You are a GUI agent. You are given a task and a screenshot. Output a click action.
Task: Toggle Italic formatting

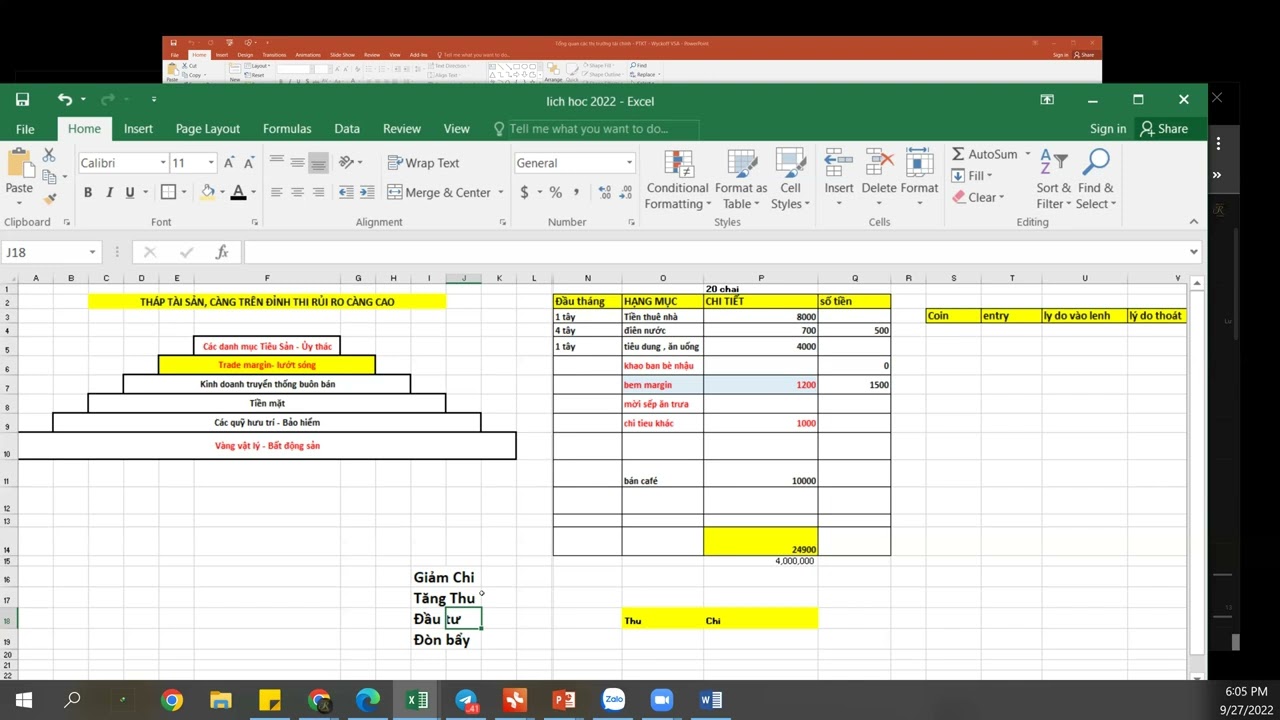[x=108, y=192]
